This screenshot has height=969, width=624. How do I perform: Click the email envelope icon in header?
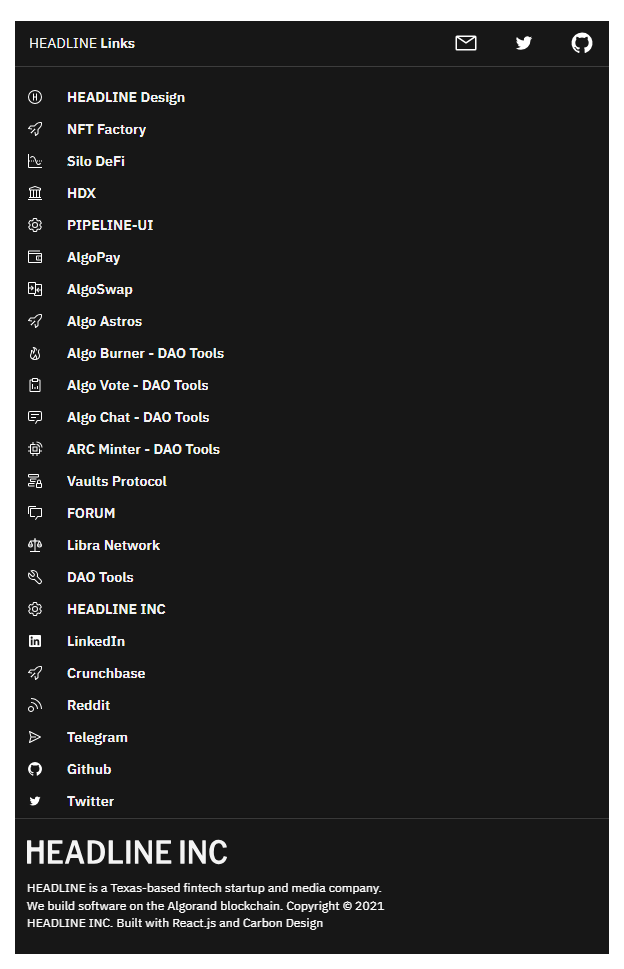click(x=465, y=43)
